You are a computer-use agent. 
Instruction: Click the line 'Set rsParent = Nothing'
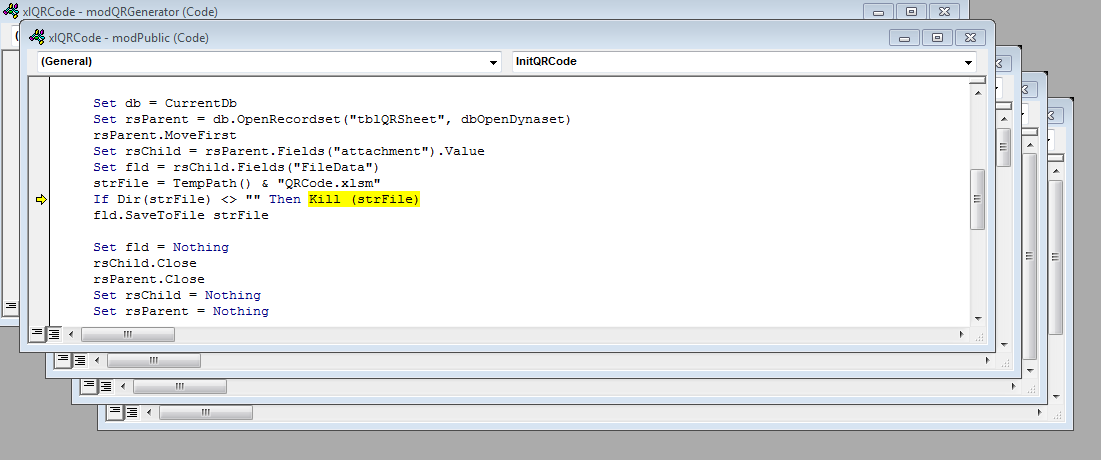coord(181,311)
